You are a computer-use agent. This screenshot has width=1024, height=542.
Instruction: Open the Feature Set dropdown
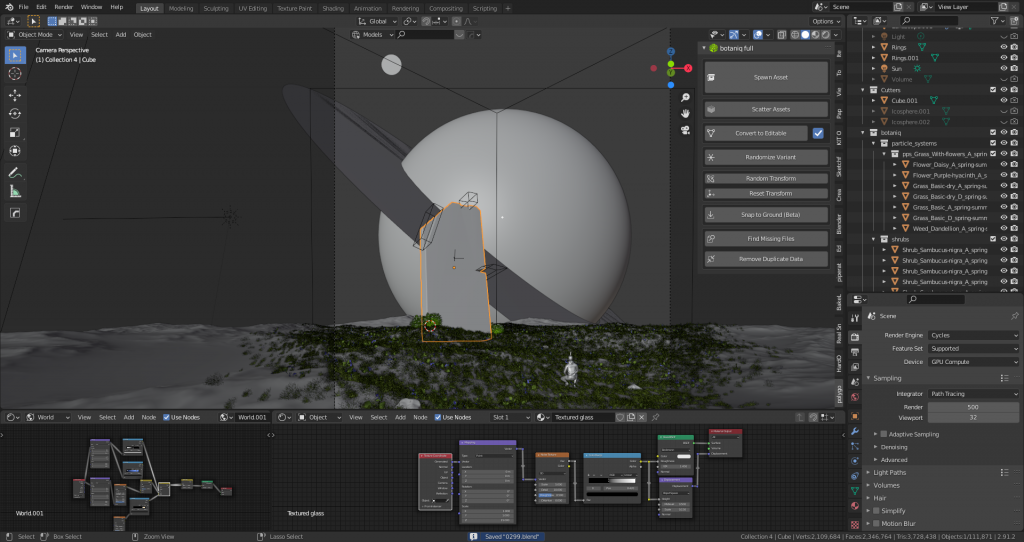point(973,349)
